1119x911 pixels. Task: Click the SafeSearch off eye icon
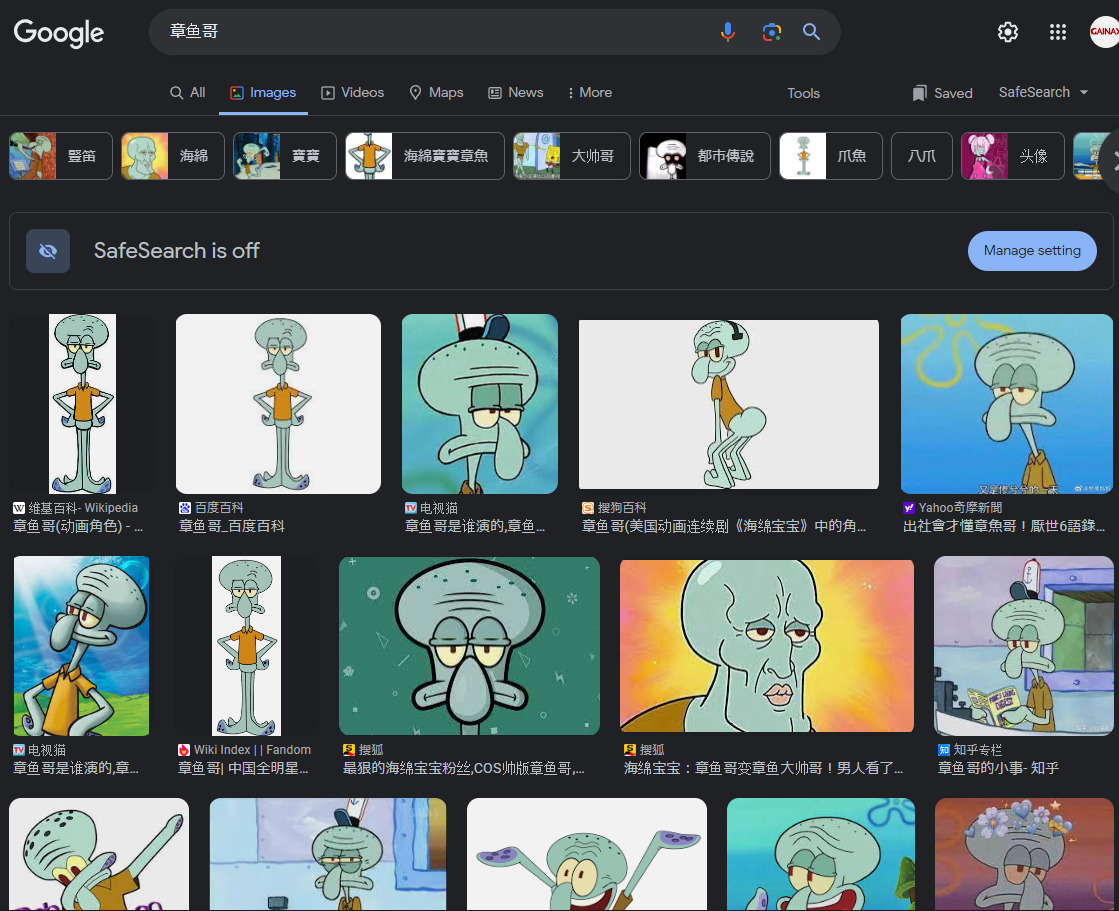pyautogui.click(x=48, y=251)
